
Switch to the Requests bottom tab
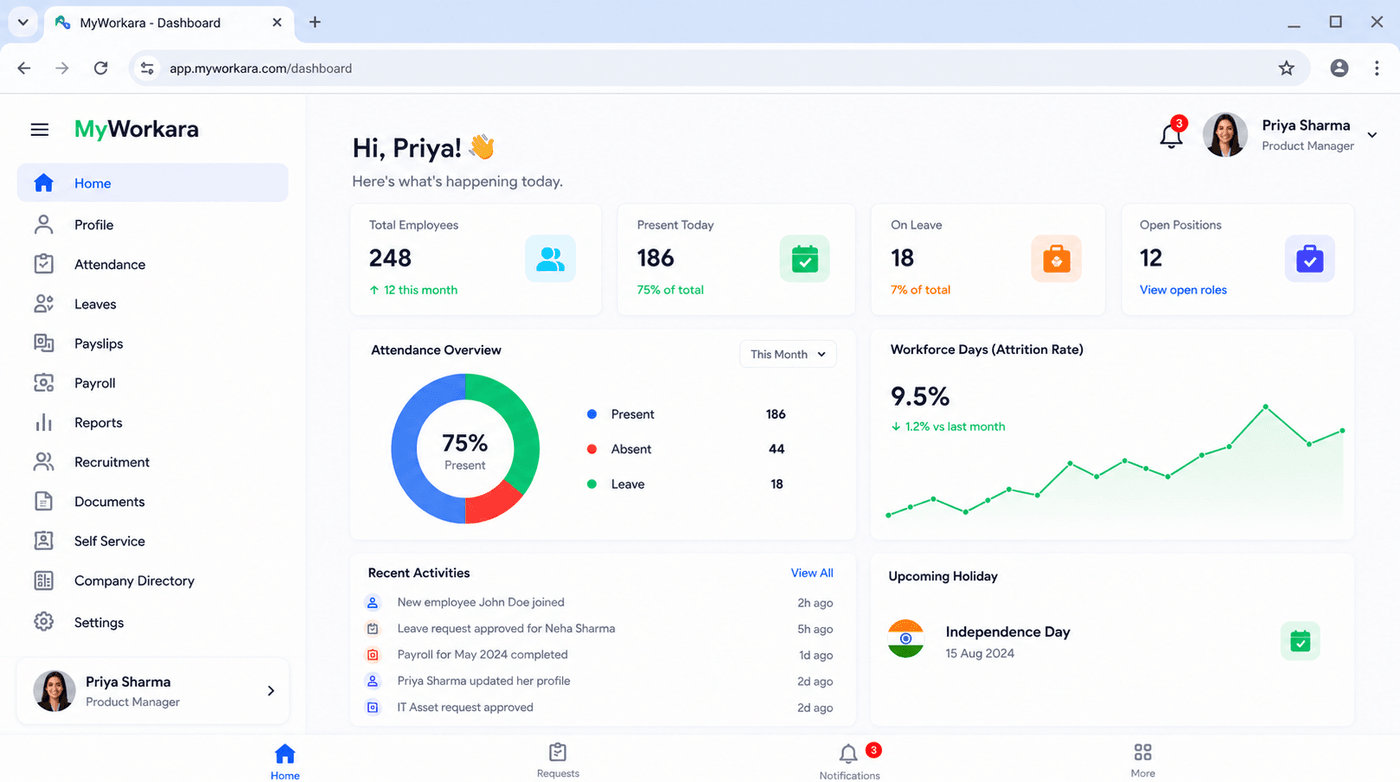coord(558,760)
